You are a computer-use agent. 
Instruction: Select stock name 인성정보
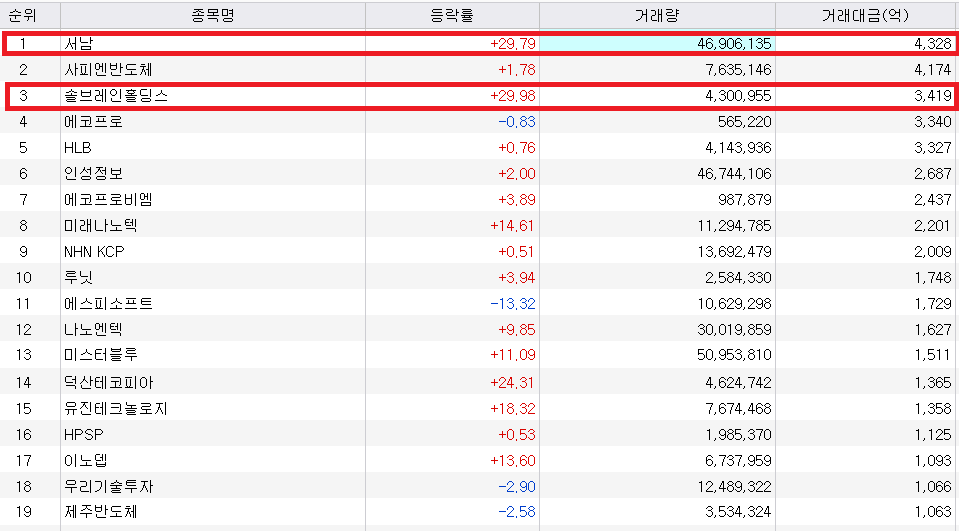pos(94,174)
